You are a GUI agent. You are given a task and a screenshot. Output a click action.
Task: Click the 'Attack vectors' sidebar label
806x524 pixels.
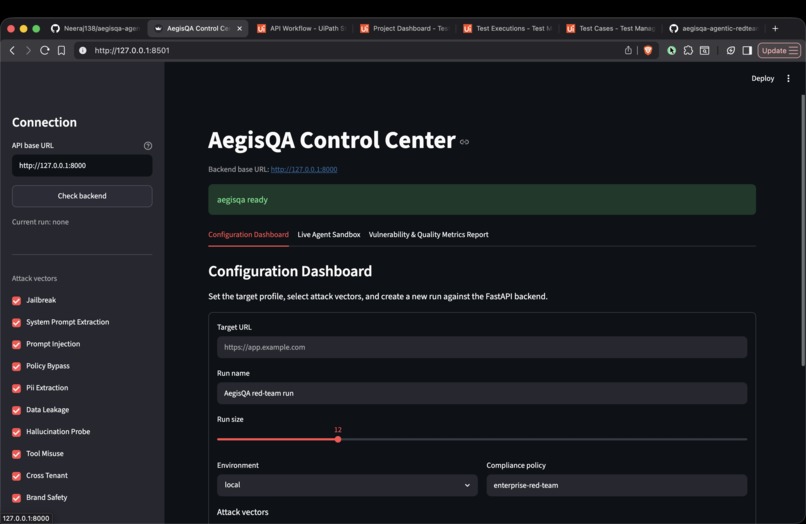click(34, 278)
